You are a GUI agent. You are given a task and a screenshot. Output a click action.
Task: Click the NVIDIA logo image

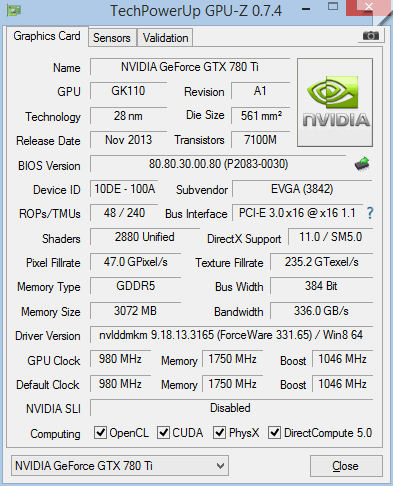tap(335, 102)
